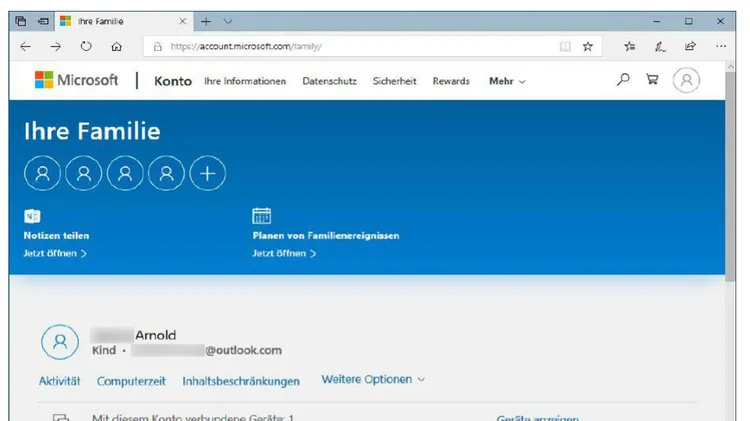Open the favorites hub
The image size is (750, 421).
[x=629, y=46]
